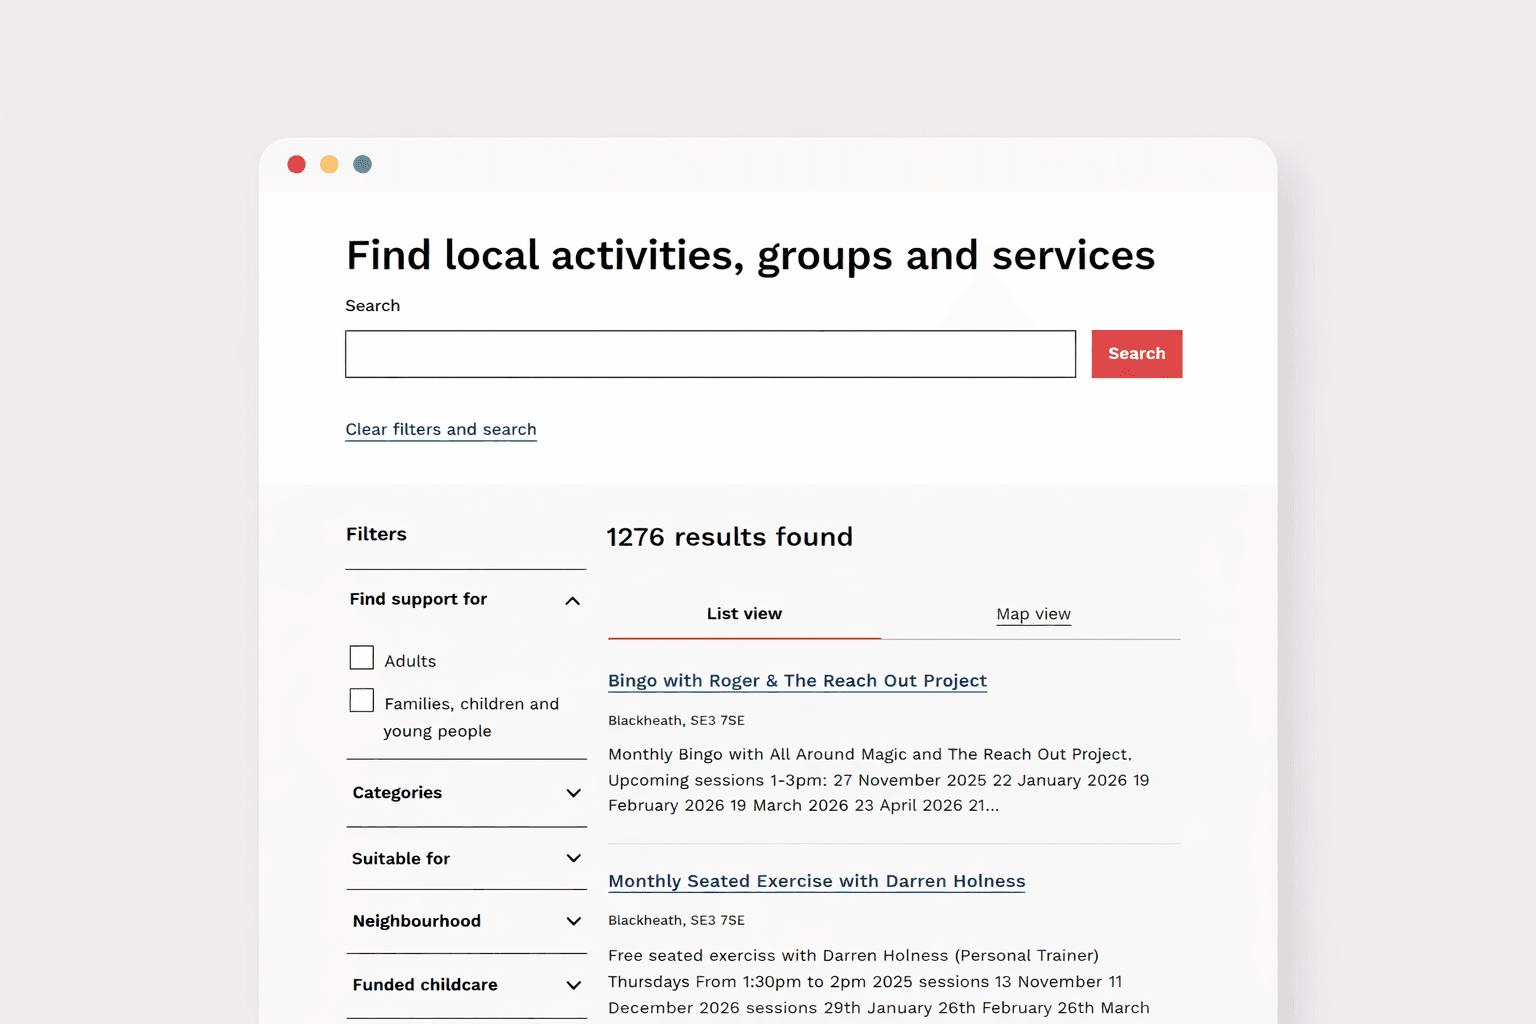Screen dimensions: 1536x1024
Task: Switch to the Map view tab
Action: point(1033,614)
